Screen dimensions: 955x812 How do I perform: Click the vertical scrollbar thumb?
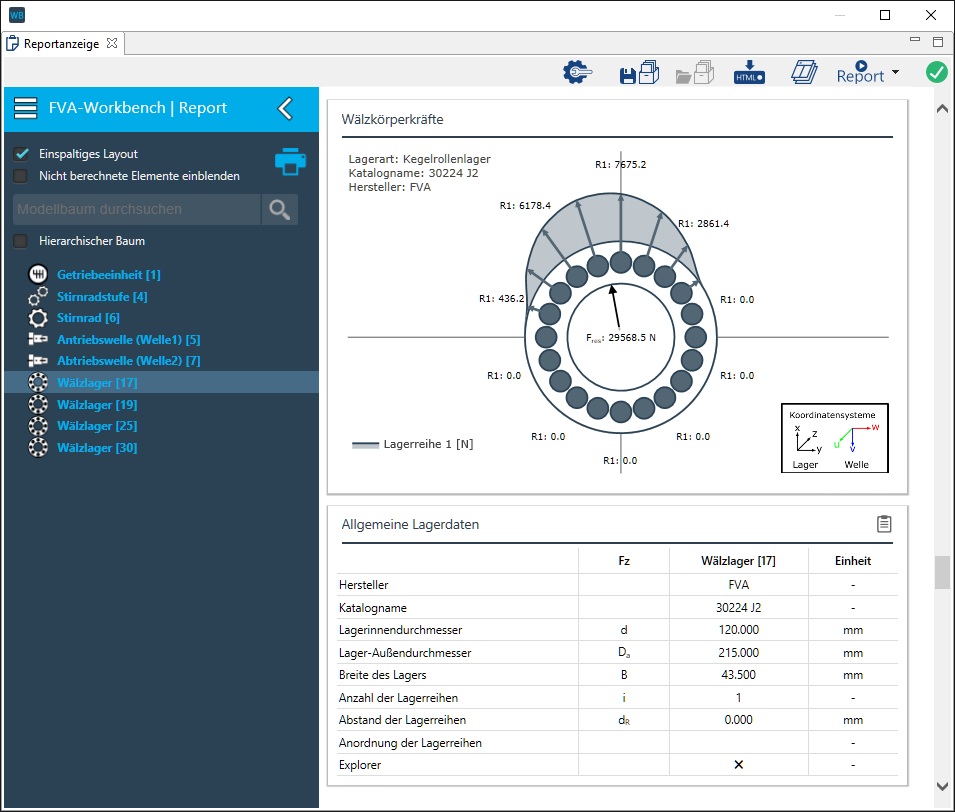coord(941,572)
